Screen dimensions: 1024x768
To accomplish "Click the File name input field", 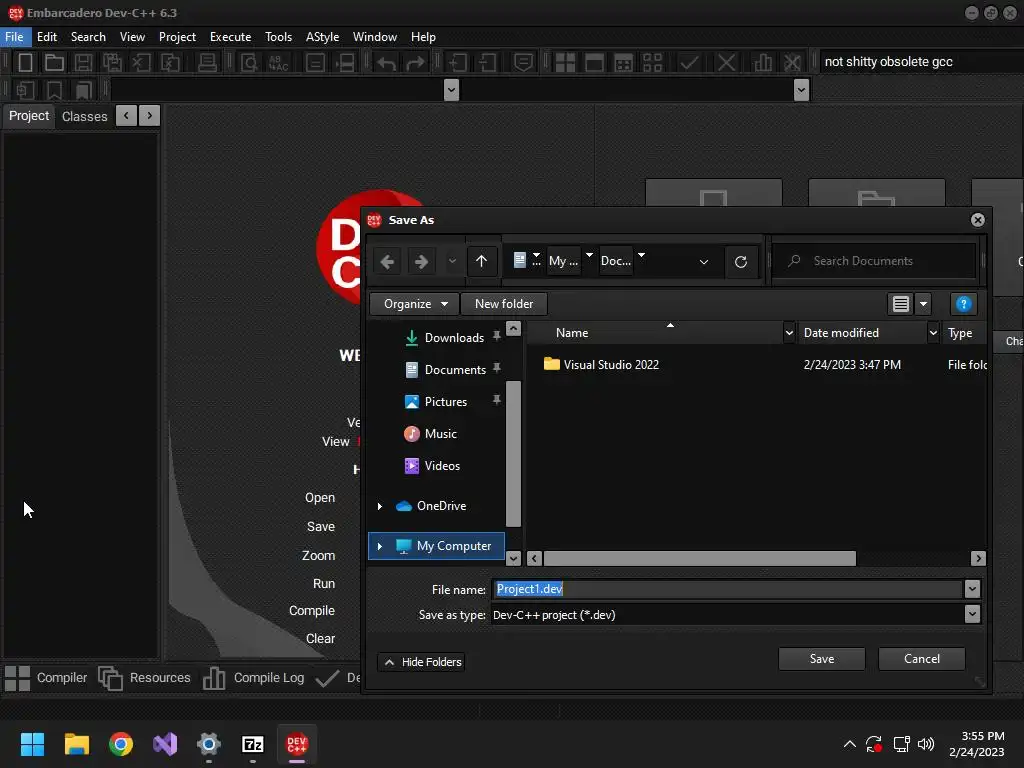I will tap(728, 589).
